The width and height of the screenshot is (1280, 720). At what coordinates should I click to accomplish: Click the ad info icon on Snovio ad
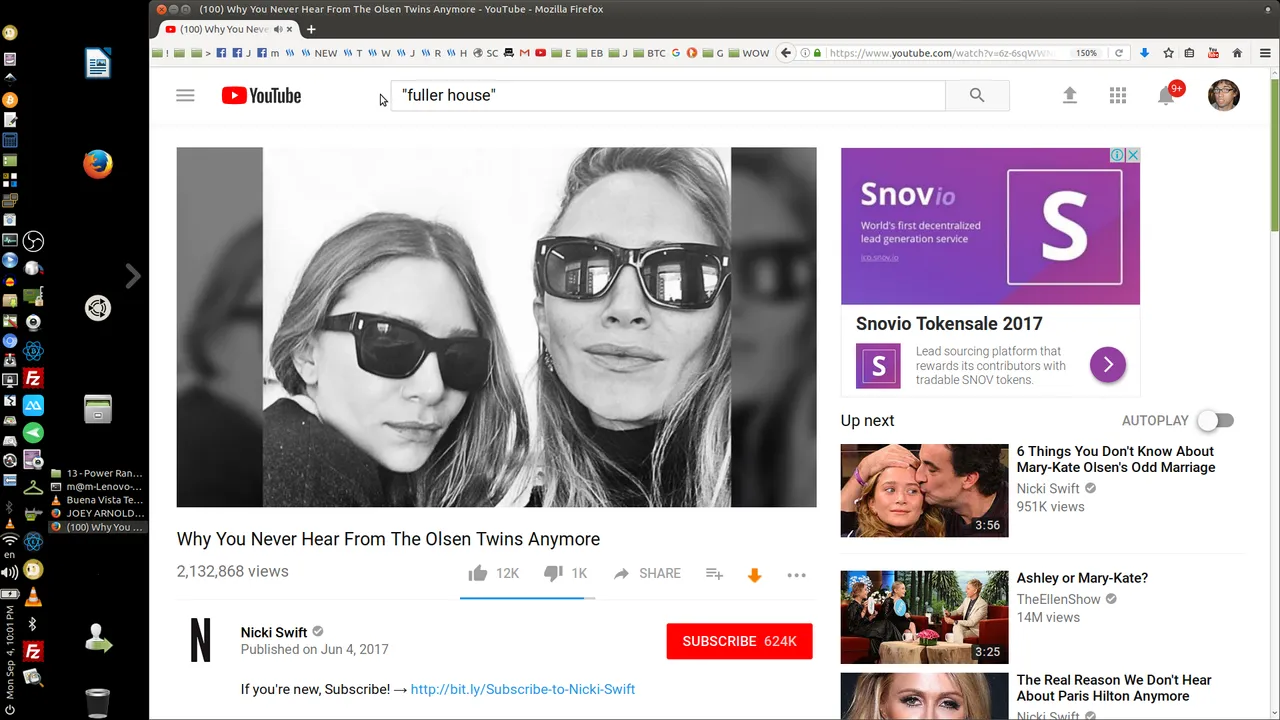click(x=1118, y=155)
